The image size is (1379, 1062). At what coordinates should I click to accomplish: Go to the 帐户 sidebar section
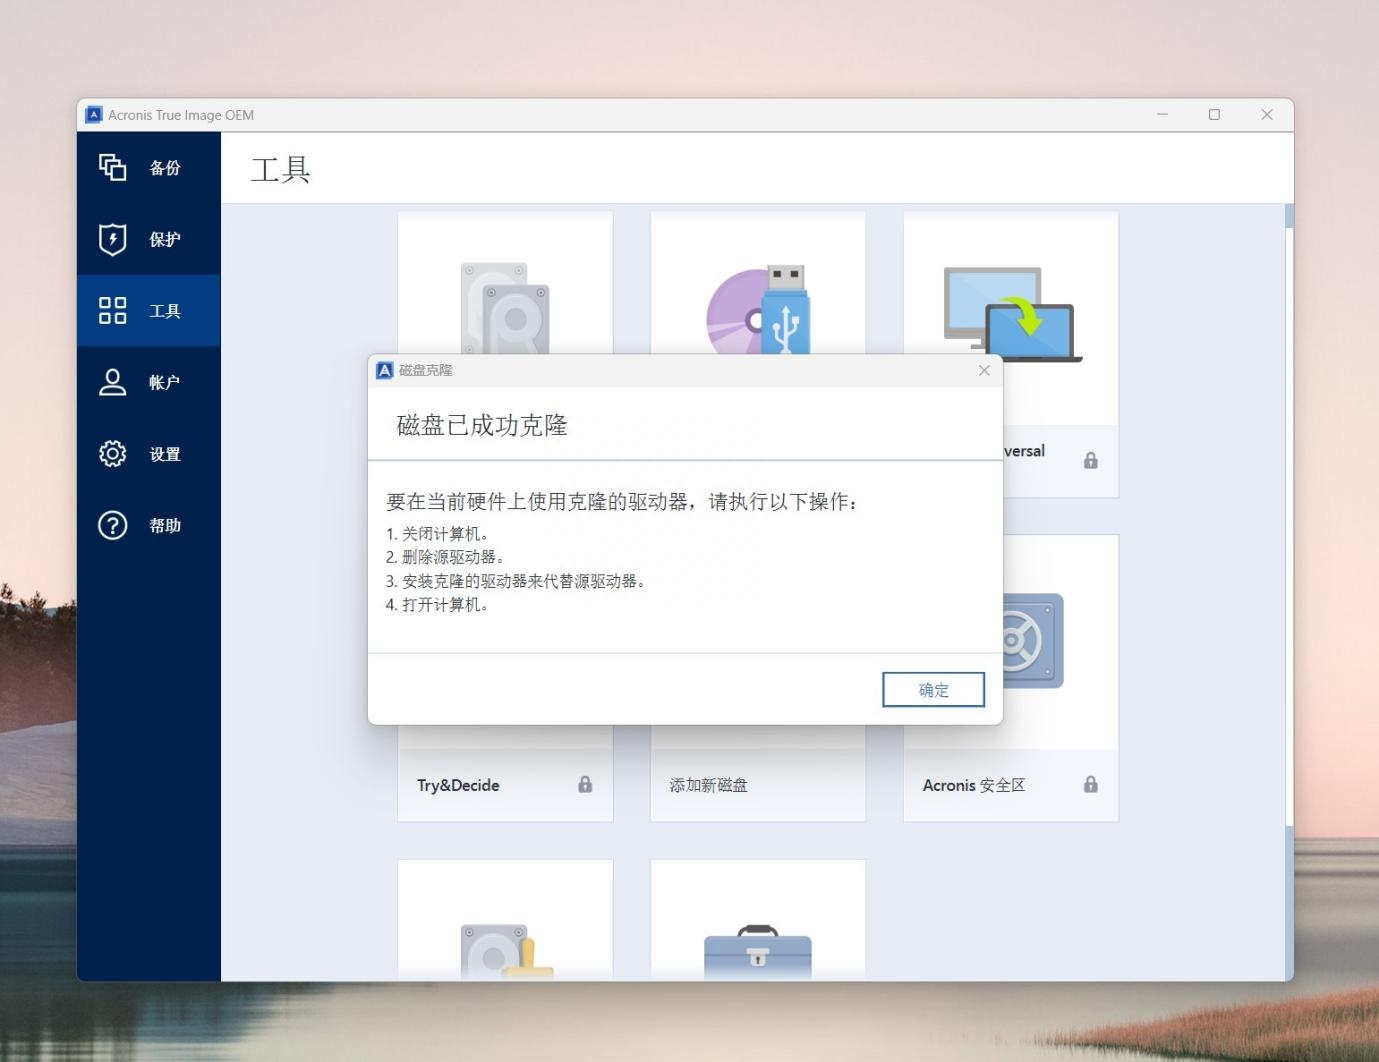pos(149,382)
